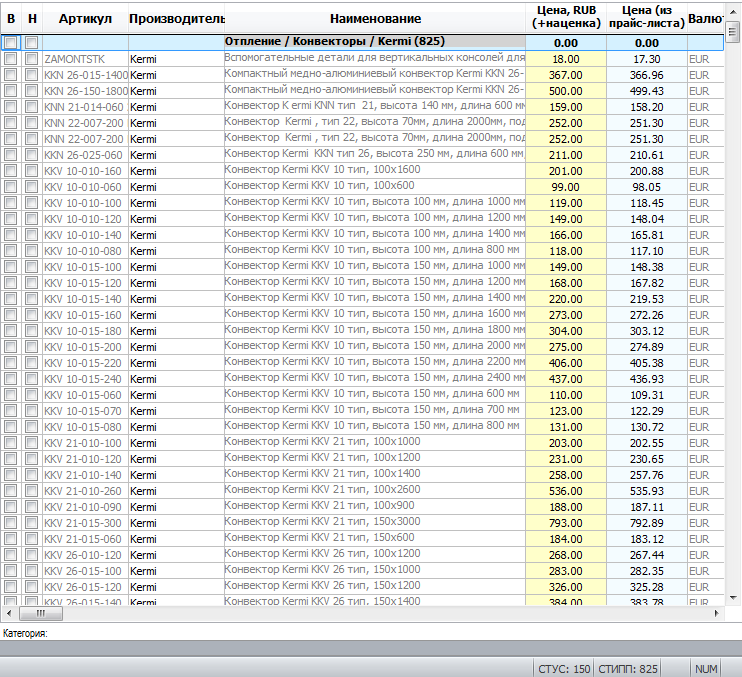This screenshot has height=677, width=742.
Task: Click status bar СТИПП: 825
Action: tap(628, 669)
